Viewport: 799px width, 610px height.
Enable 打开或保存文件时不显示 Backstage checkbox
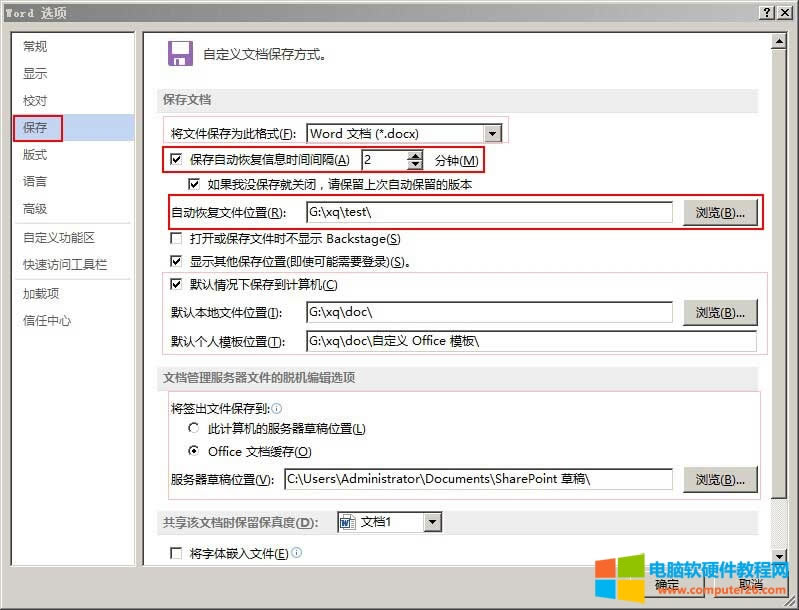[x=177, y=239]
